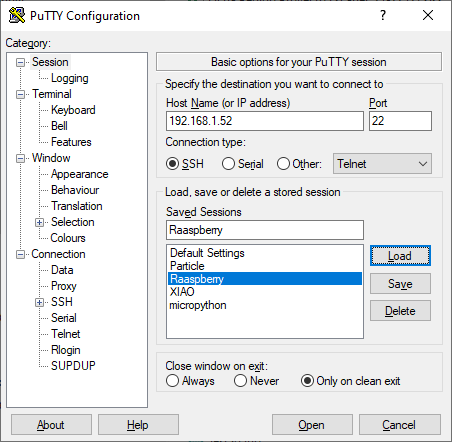This screenshot has height=442, width=452.
Task: Collapse the Connection category
Action: [x=20, y=255]
